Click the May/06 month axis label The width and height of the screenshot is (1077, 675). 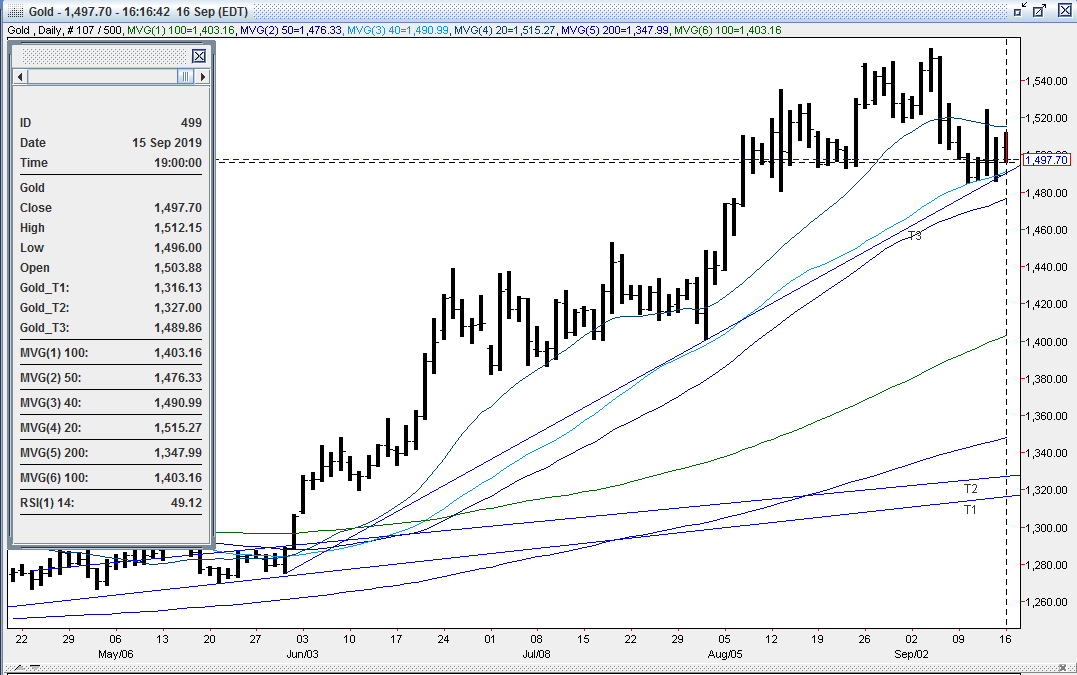coord(115,654)
